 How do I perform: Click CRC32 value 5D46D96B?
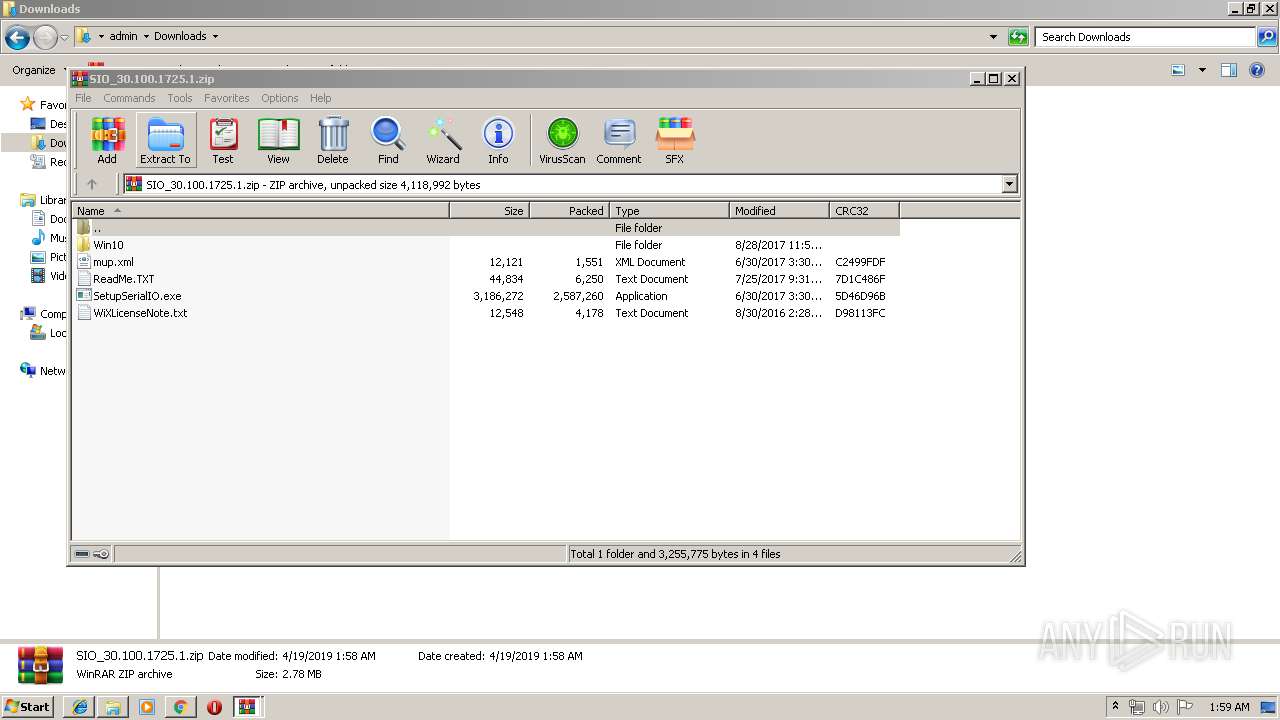tap(860, 296)
